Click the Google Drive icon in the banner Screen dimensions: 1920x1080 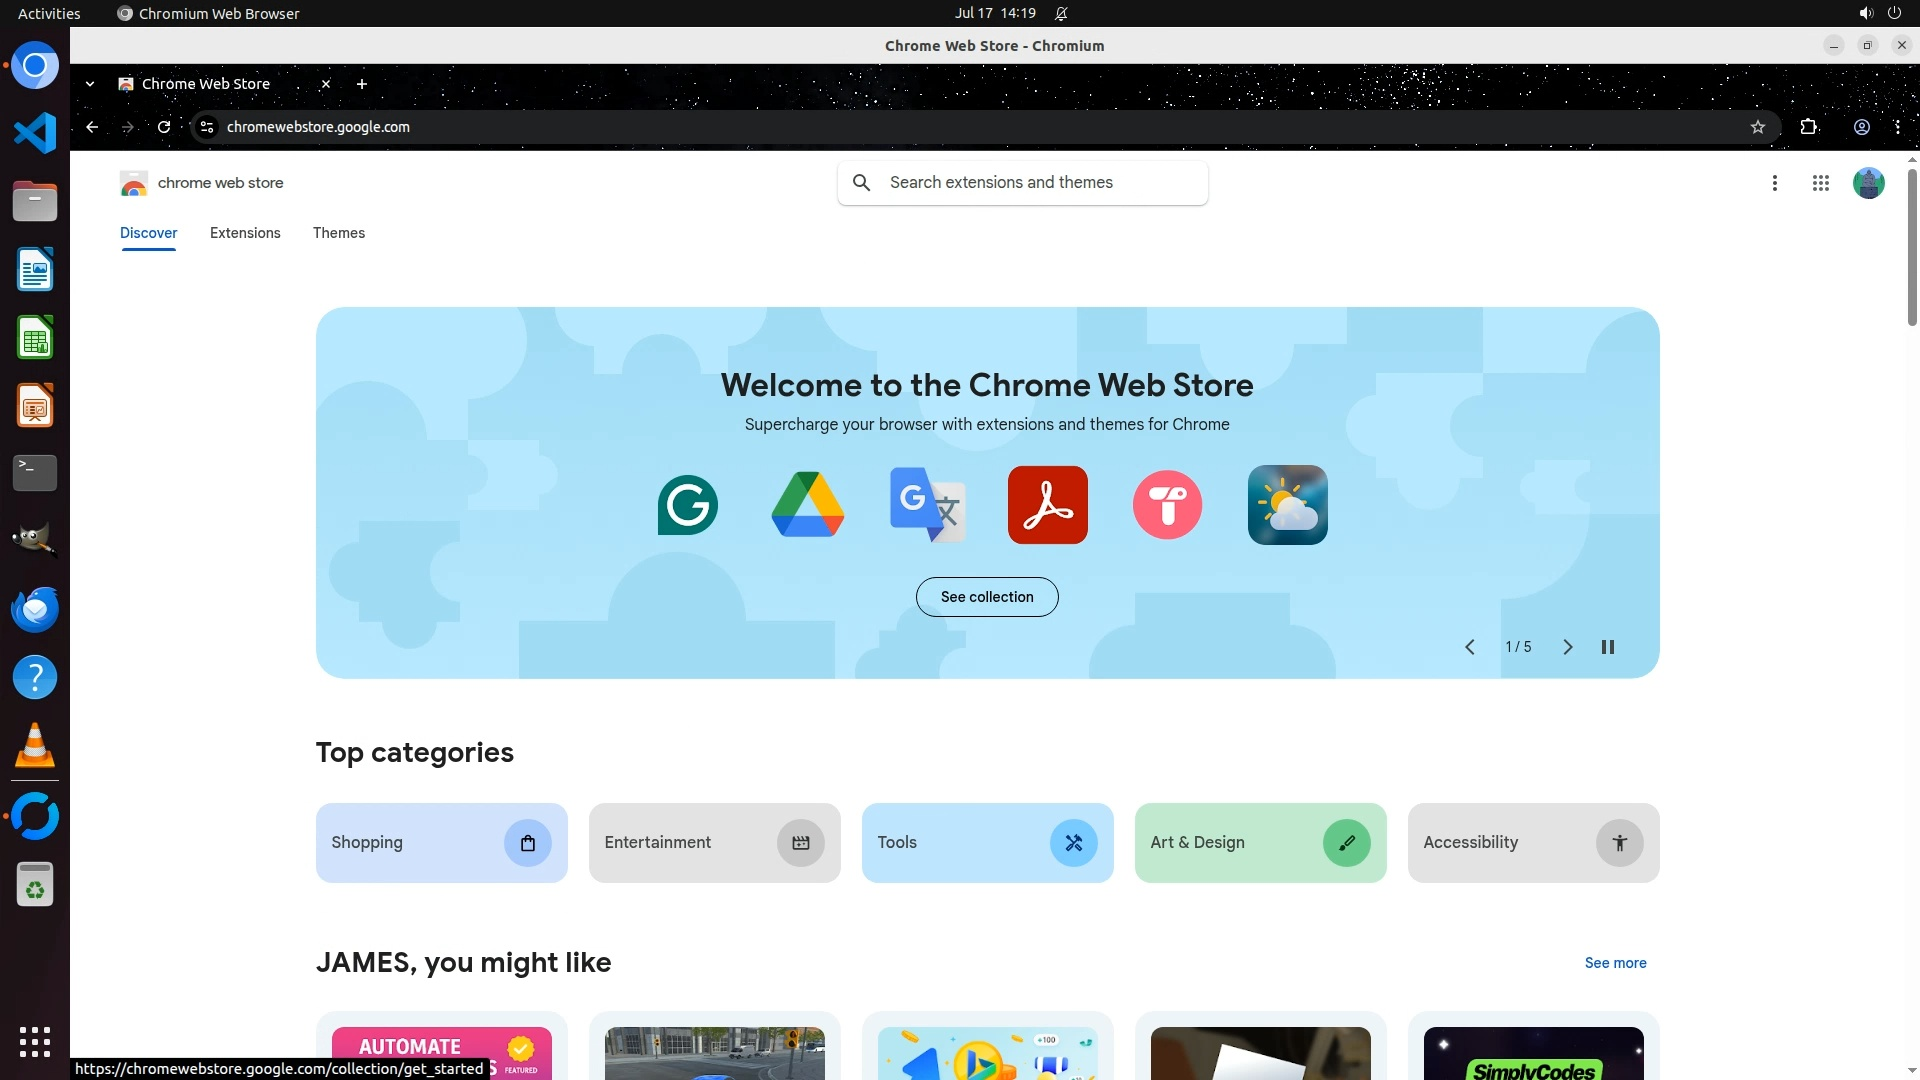(808, 505)
